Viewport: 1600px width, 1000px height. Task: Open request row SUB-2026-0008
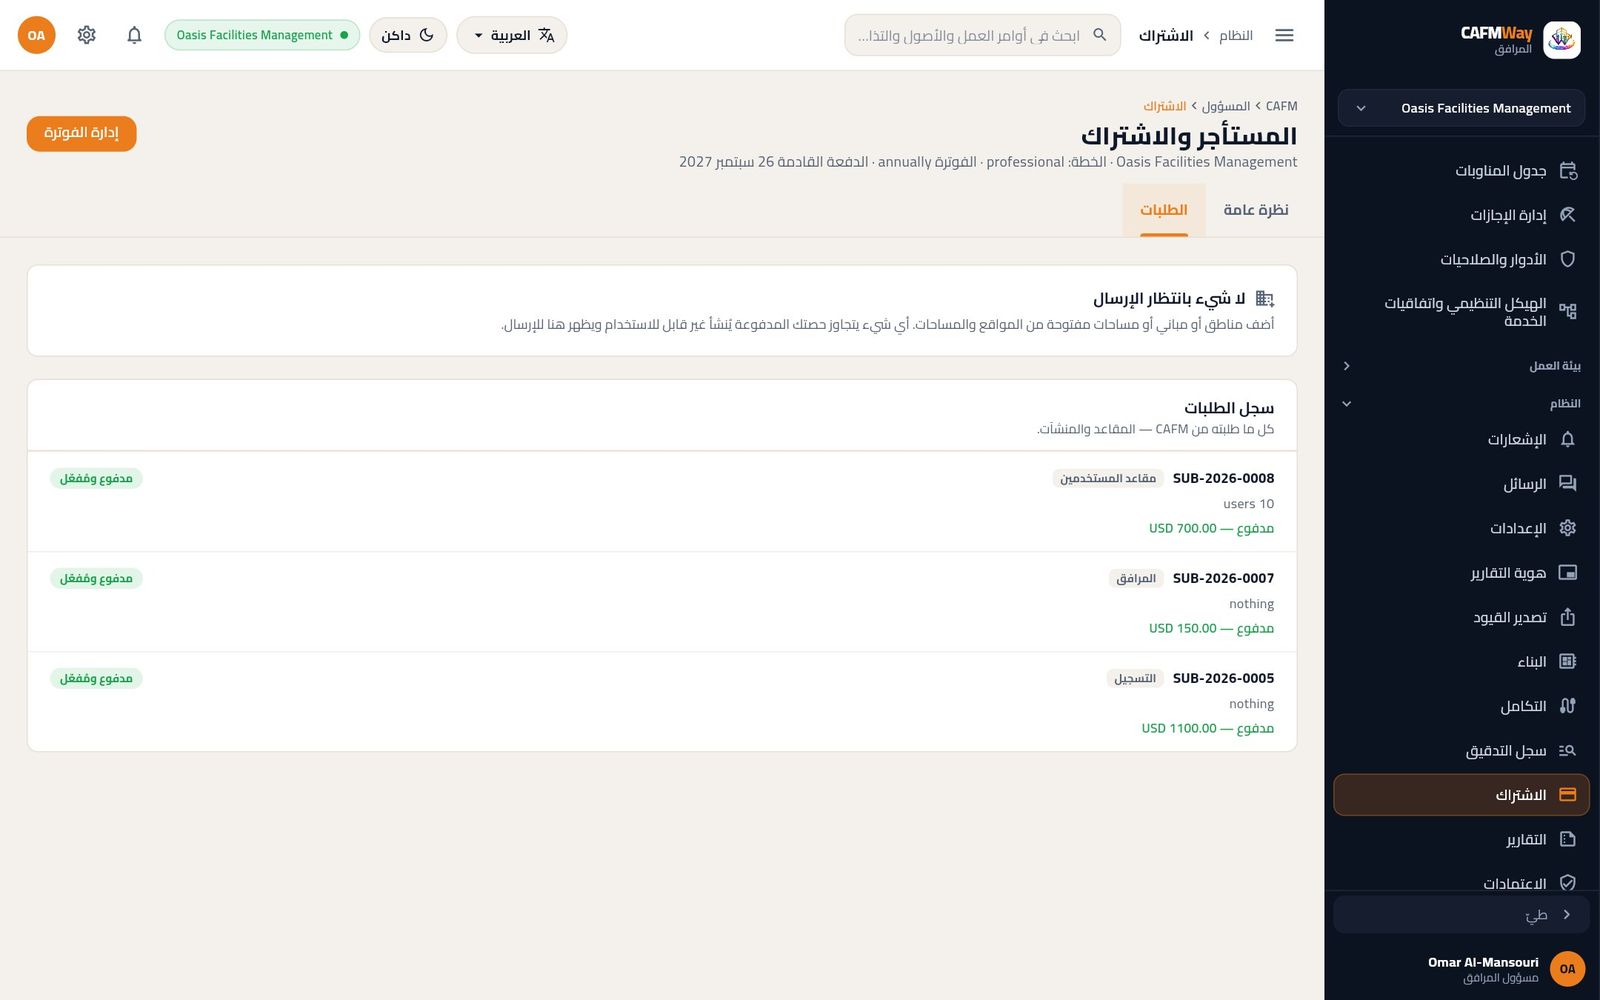[x=662, y=502]
